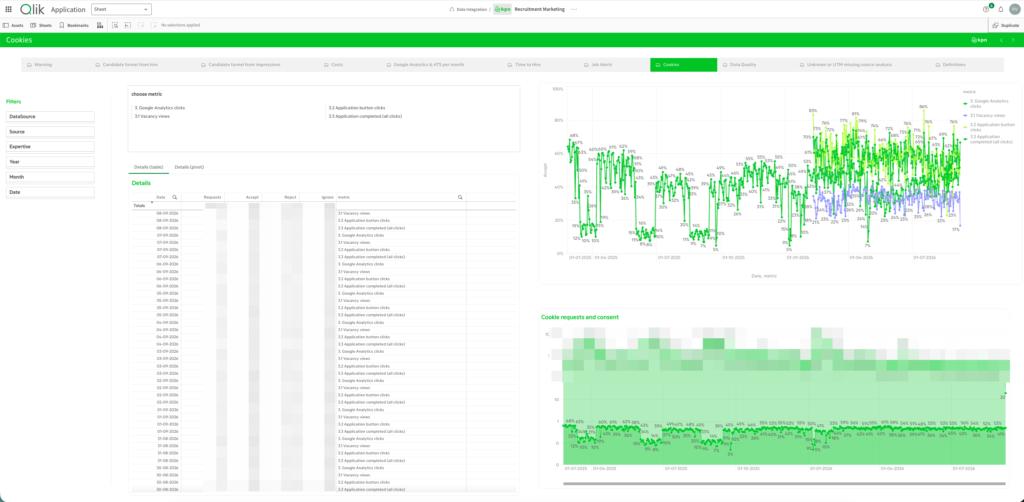
Task: Switch to the Details (pivot) tab
Action: [189, 167]
